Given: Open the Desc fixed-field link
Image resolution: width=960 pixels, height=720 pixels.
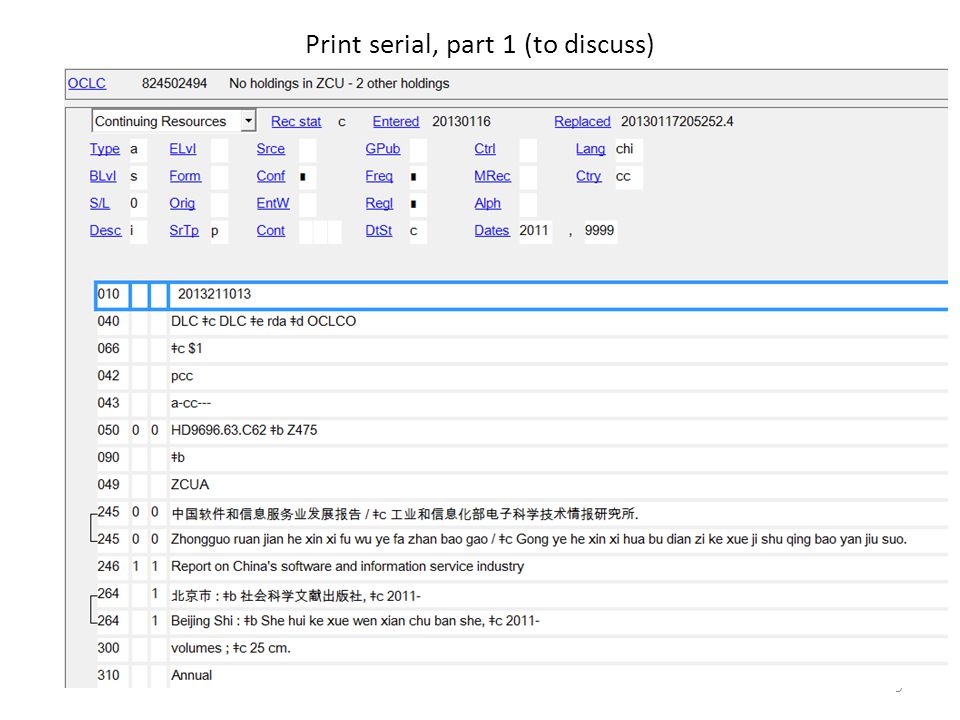Looking at the screenshot, I should coord(105,231).
